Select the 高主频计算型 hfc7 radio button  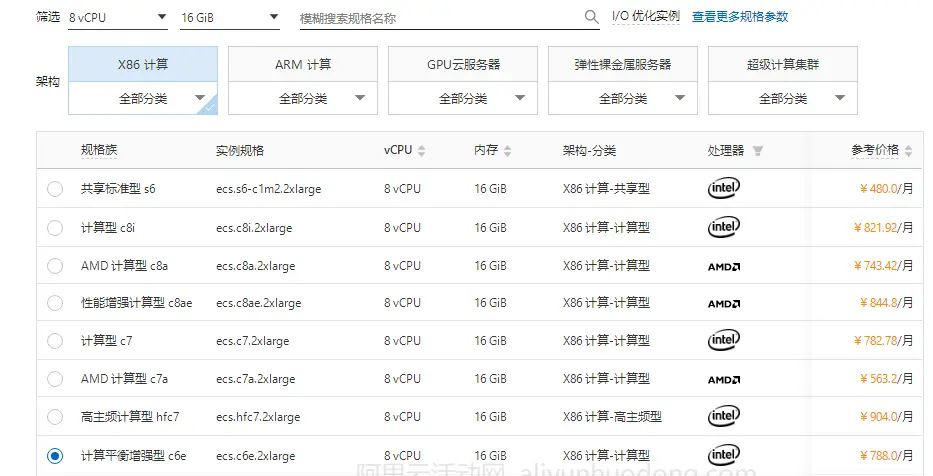(x=55, y=417)
